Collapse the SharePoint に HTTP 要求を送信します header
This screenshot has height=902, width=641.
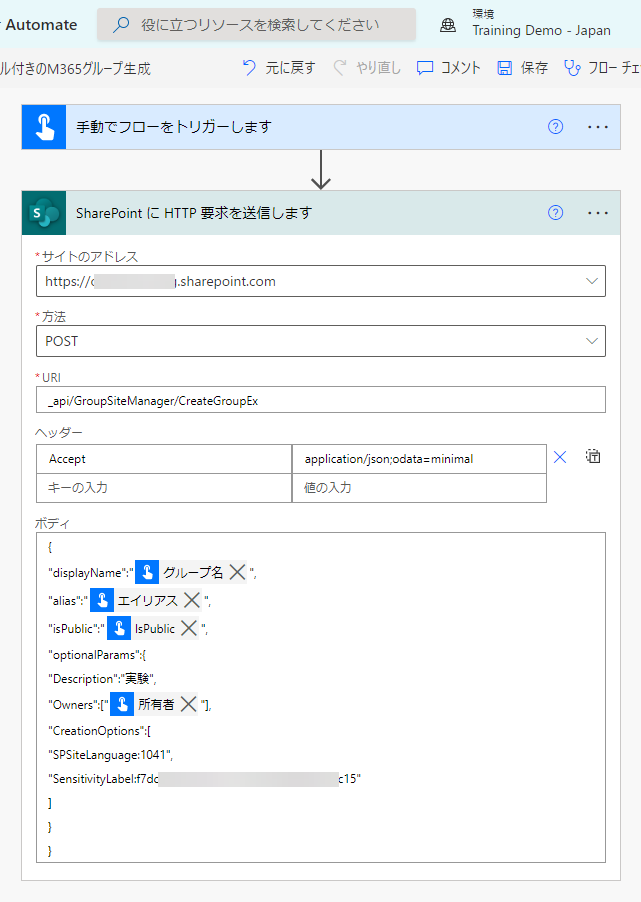321,213
